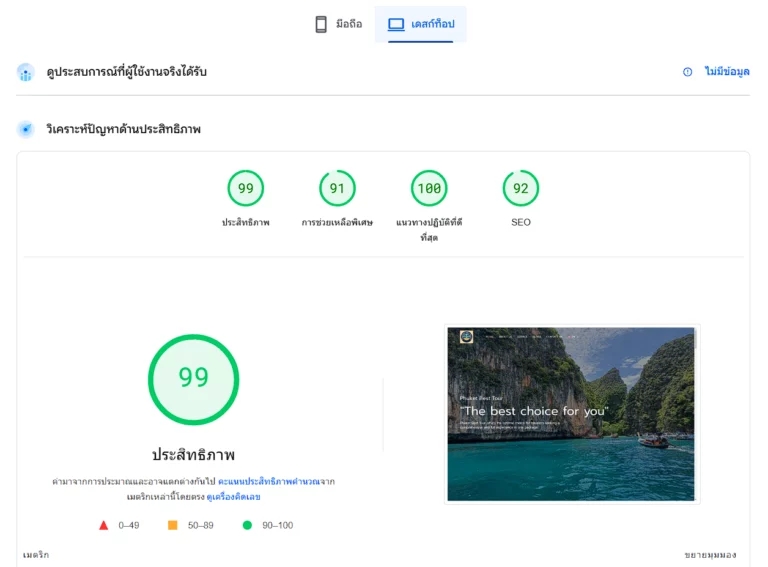Select the 91 accessibility score gauge
Viewport: 768px width, 567px height.
(x=337, y=189)
